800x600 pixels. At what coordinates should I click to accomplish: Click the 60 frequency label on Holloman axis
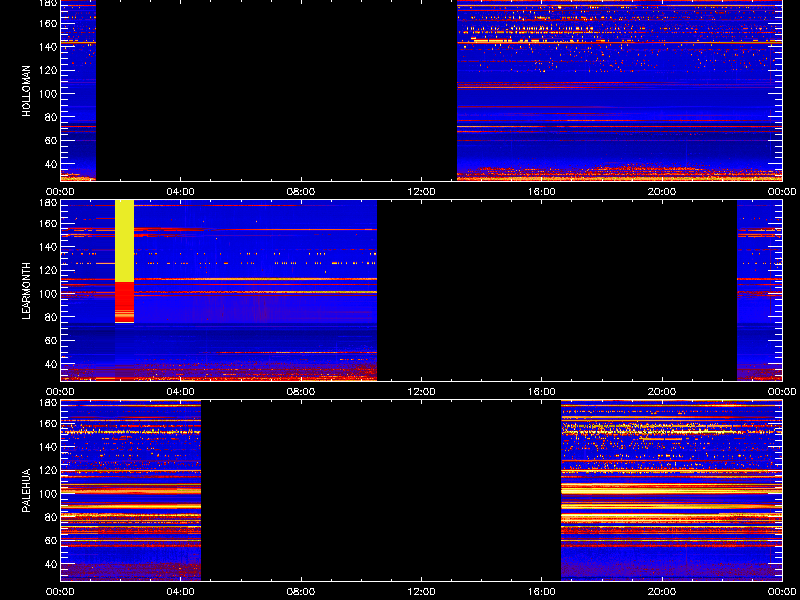(52, 140)
